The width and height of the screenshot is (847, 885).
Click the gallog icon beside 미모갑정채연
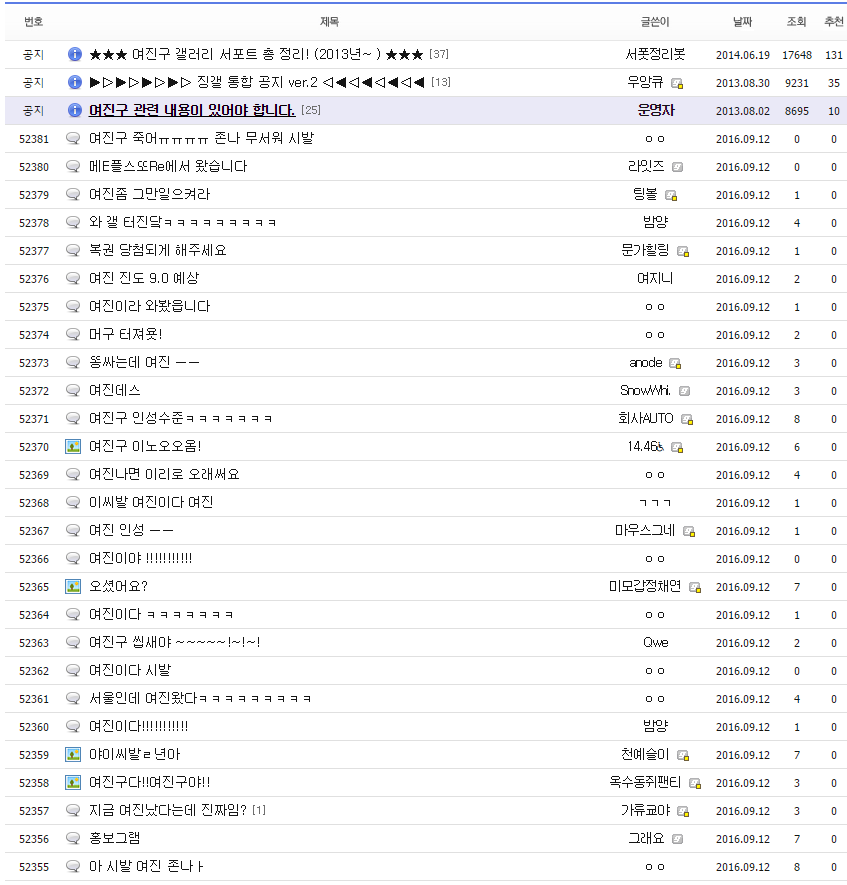695,588
